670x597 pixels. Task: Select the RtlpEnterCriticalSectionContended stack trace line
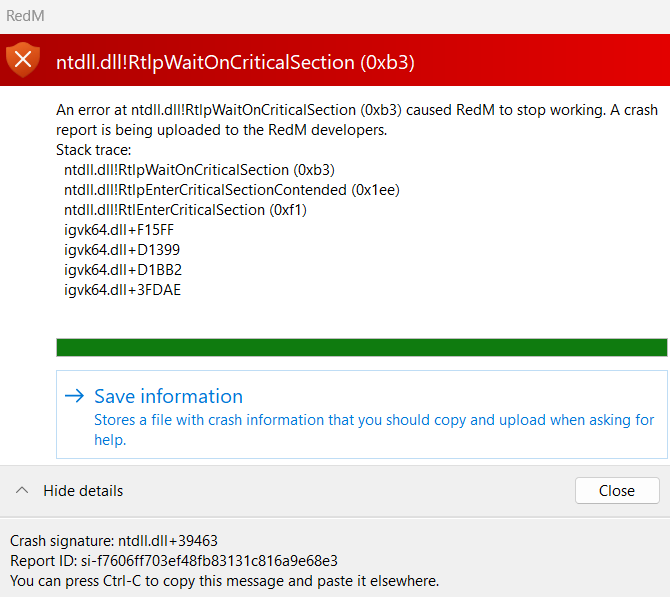pyautogui.click(x=232, y=190)
